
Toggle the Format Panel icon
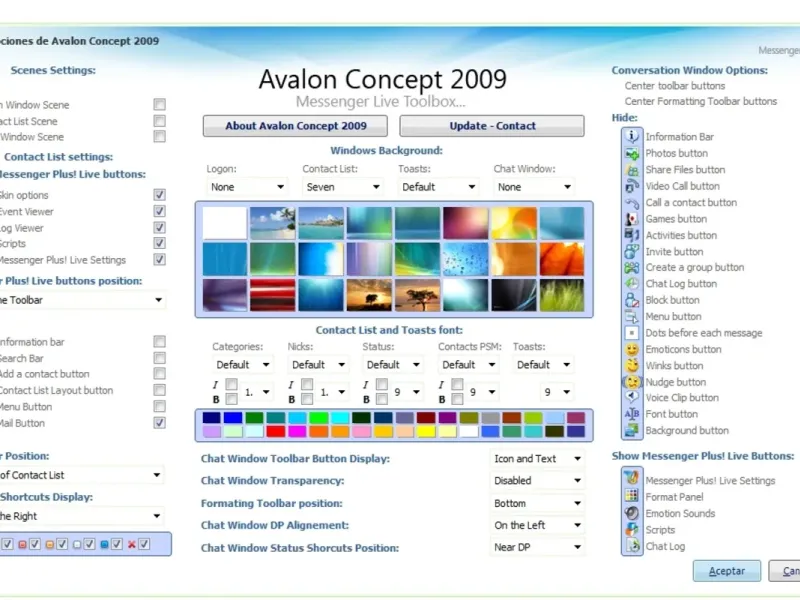[632, 495]
